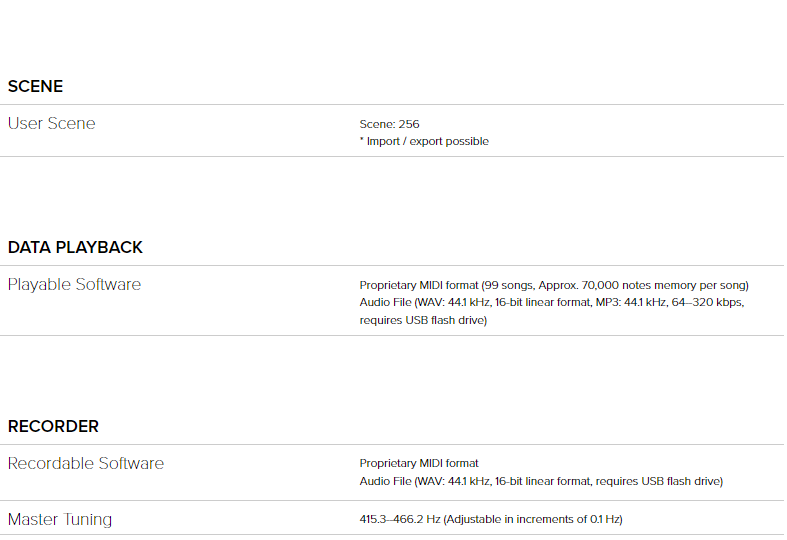Click 'Proprietary MIDI format' under Recorder
Image resolution: width=787 pixels, height=540 pixels.
419,464
